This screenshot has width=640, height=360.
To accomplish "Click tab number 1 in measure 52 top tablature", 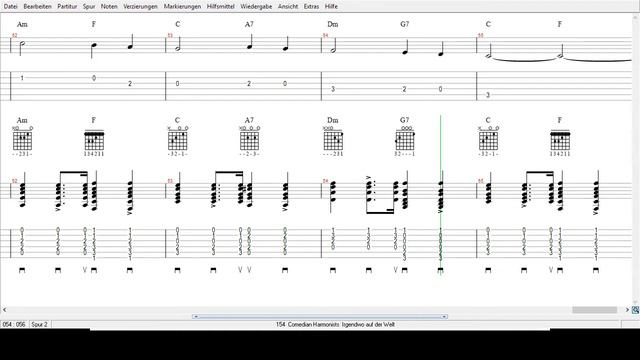I will (x=22, y=78).
